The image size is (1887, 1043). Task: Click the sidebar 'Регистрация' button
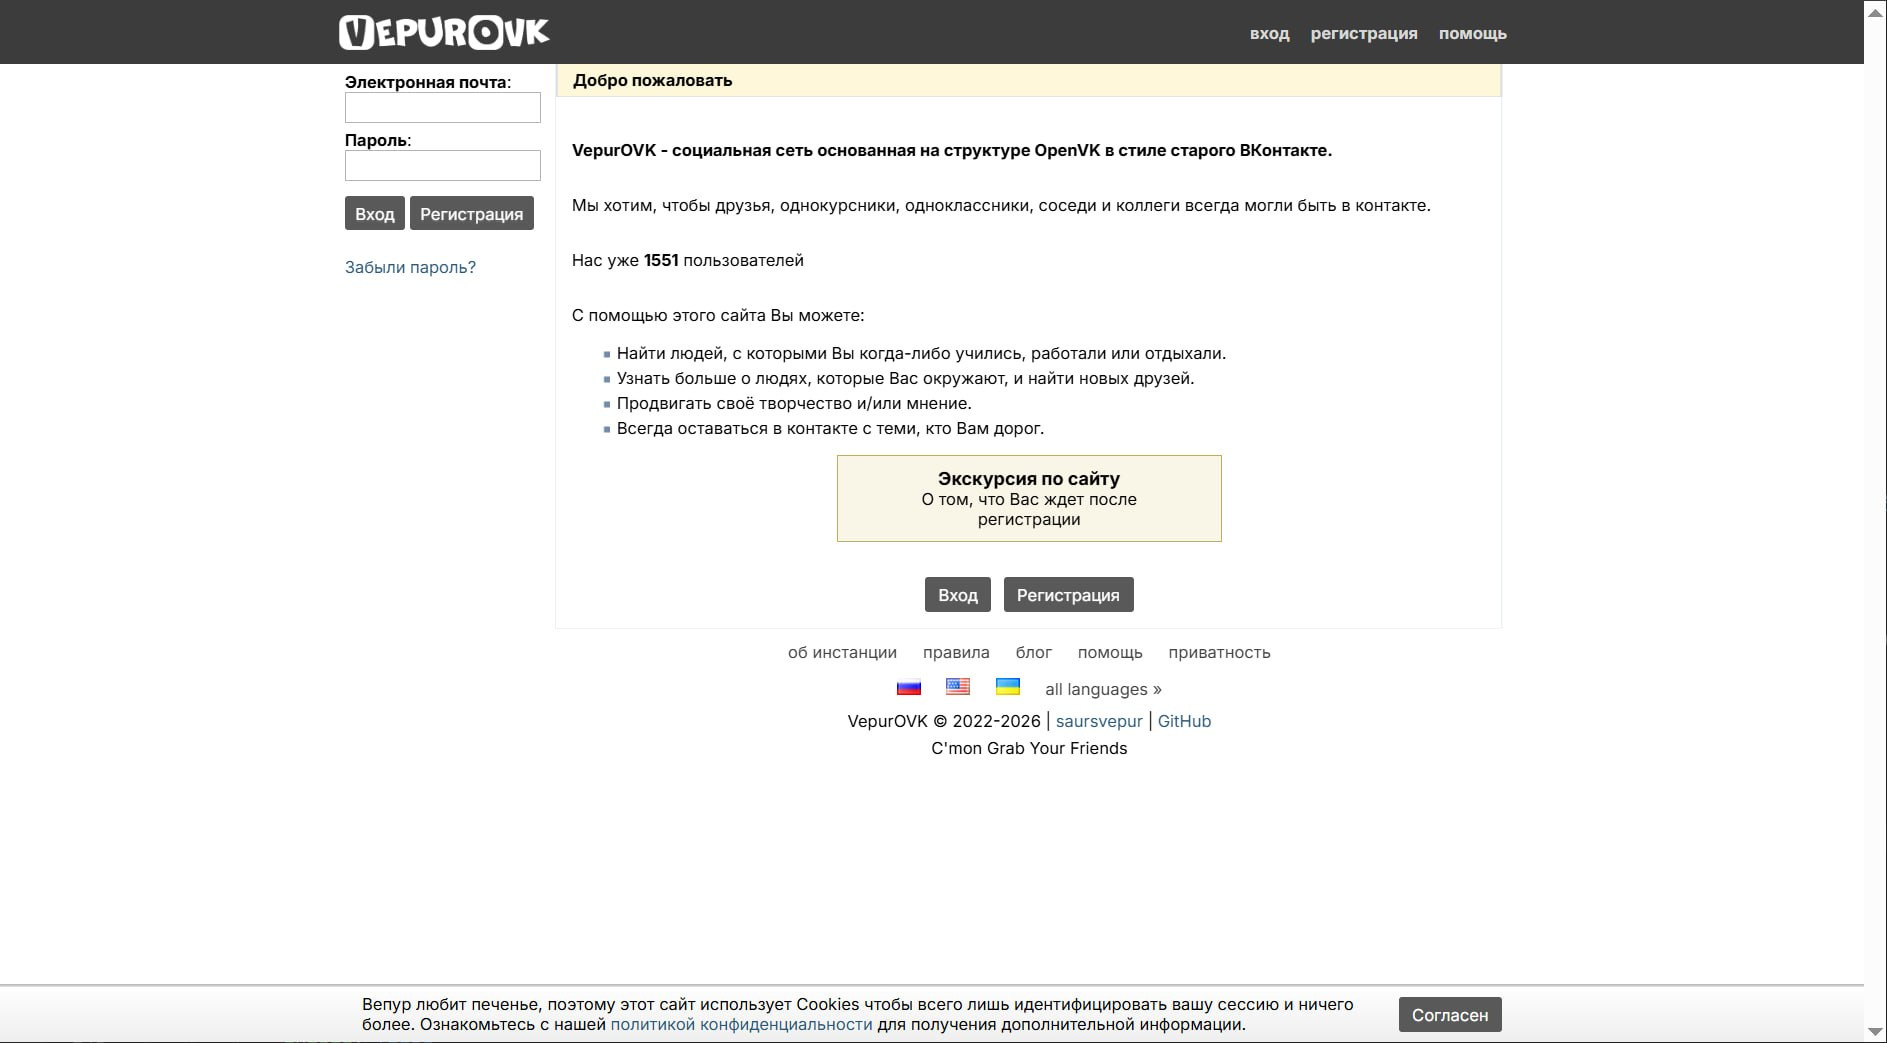coord(472,213)
